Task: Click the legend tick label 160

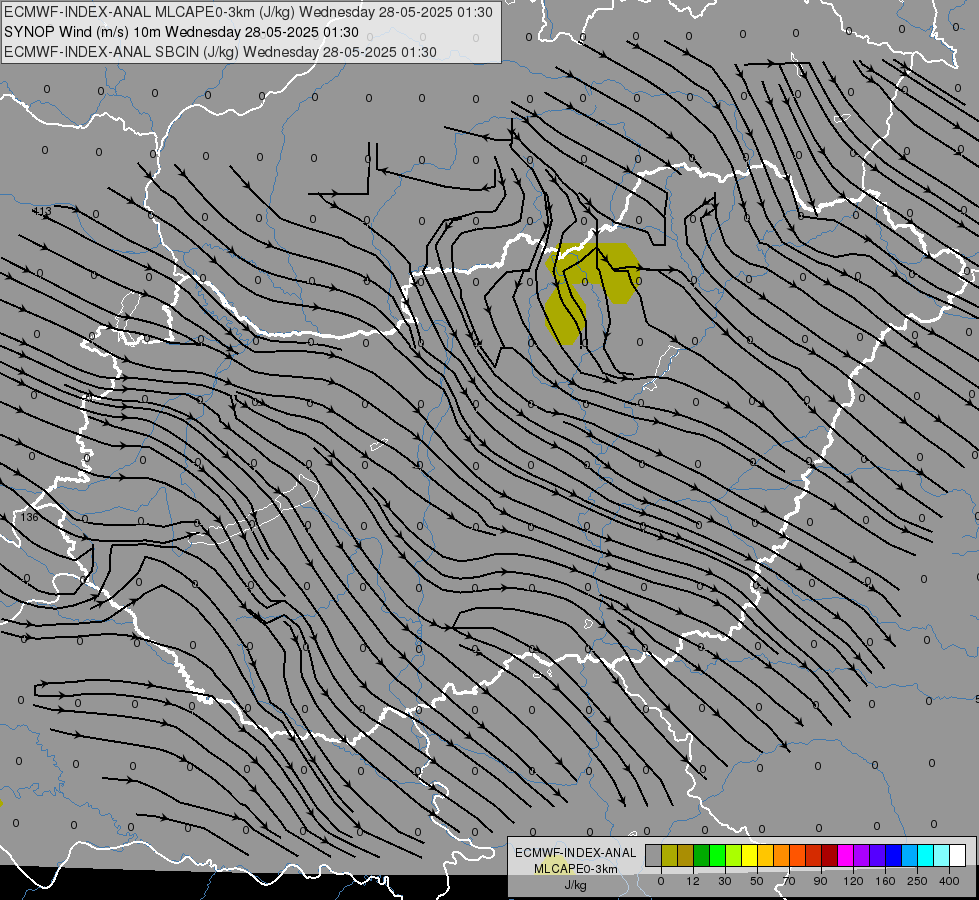Action: 885,881
